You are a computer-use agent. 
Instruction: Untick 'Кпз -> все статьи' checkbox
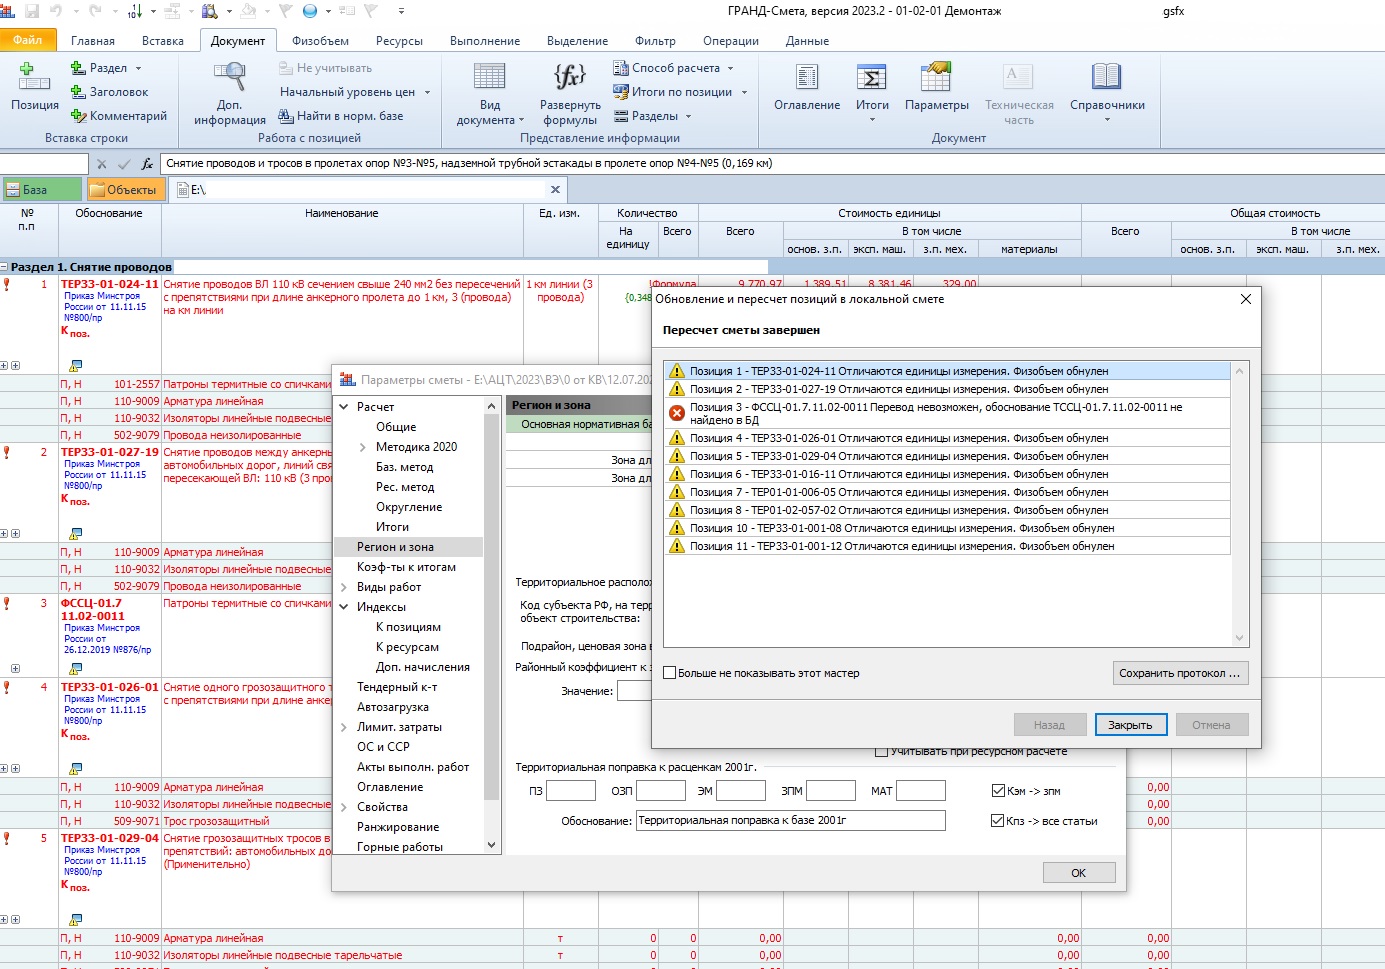(997, 821)
